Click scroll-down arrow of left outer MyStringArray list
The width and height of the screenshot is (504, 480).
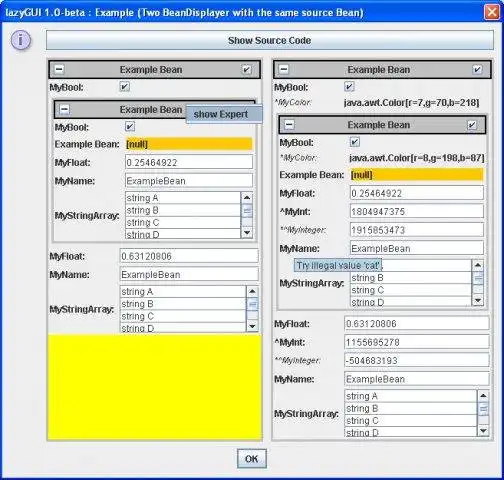pyautogui.click(x=252, y=326)
